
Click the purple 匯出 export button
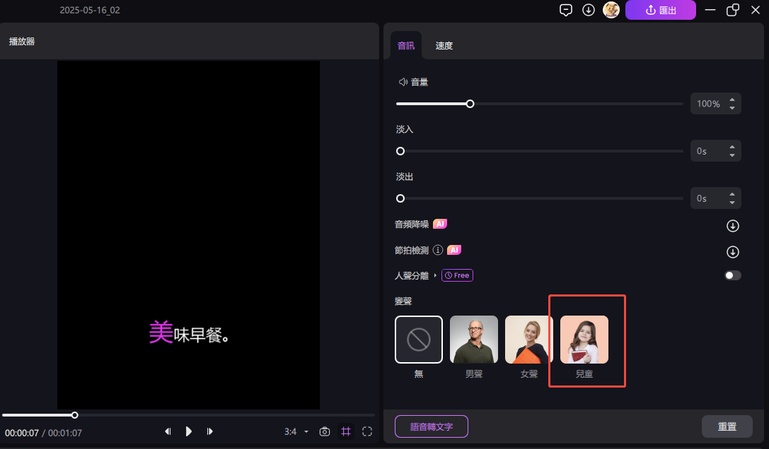660,10
